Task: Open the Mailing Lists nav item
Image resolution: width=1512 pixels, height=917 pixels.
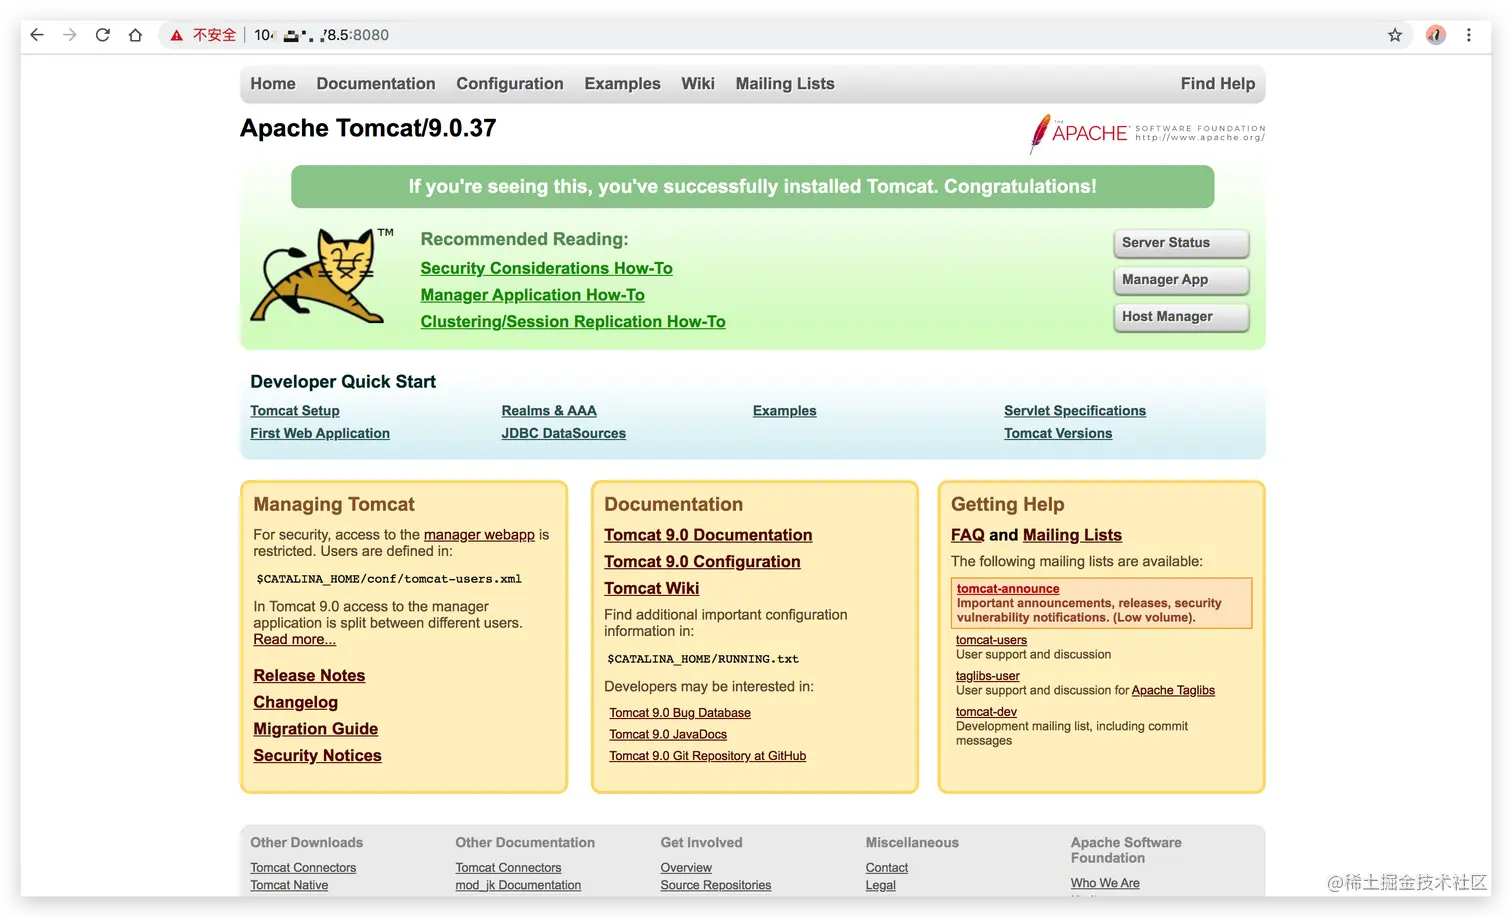Action: [x=785, y=84]
